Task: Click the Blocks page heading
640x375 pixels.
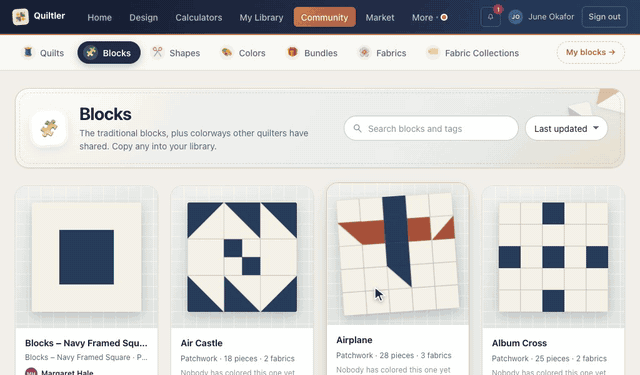Action: pos(105,114)
